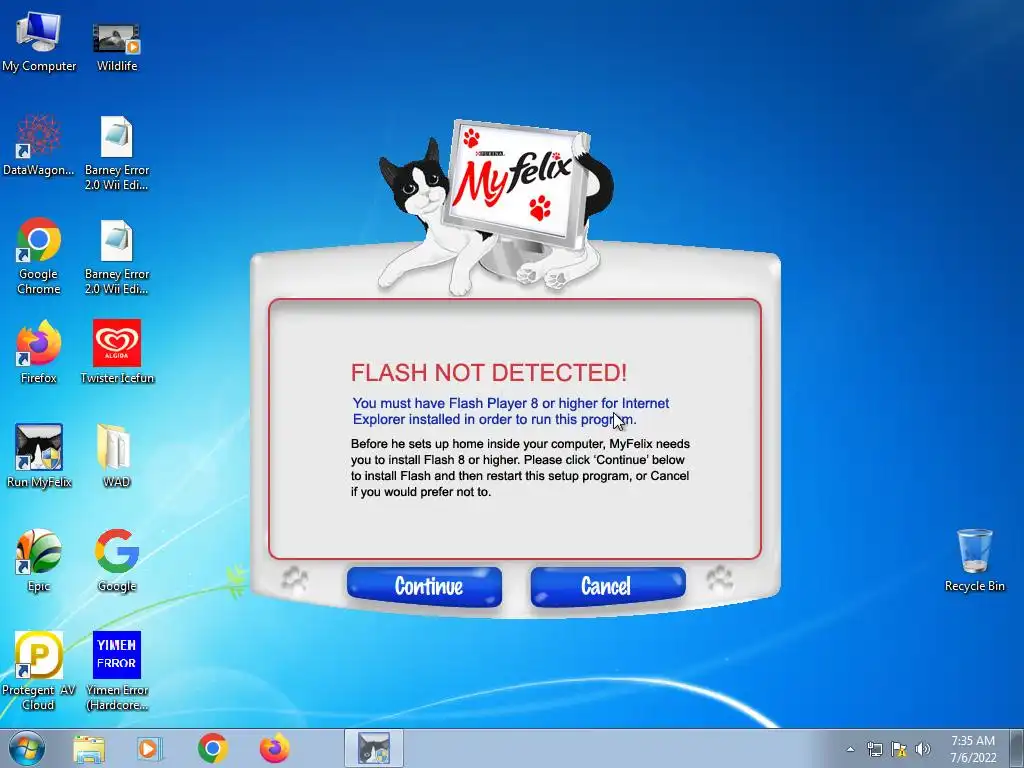Select the upper Barney Error 2.0 Wii file
The height and width of the screenshot is (768, 1024).
tap(117, 153)
